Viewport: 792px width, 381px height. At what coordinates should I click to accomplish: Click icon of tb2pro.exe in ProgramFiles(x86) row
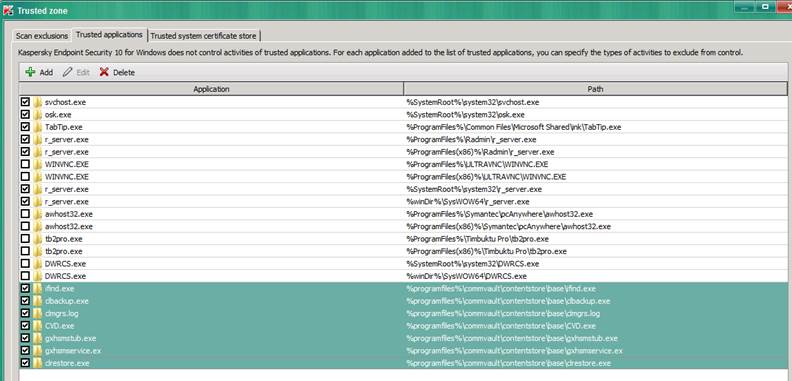pos(38,251)
